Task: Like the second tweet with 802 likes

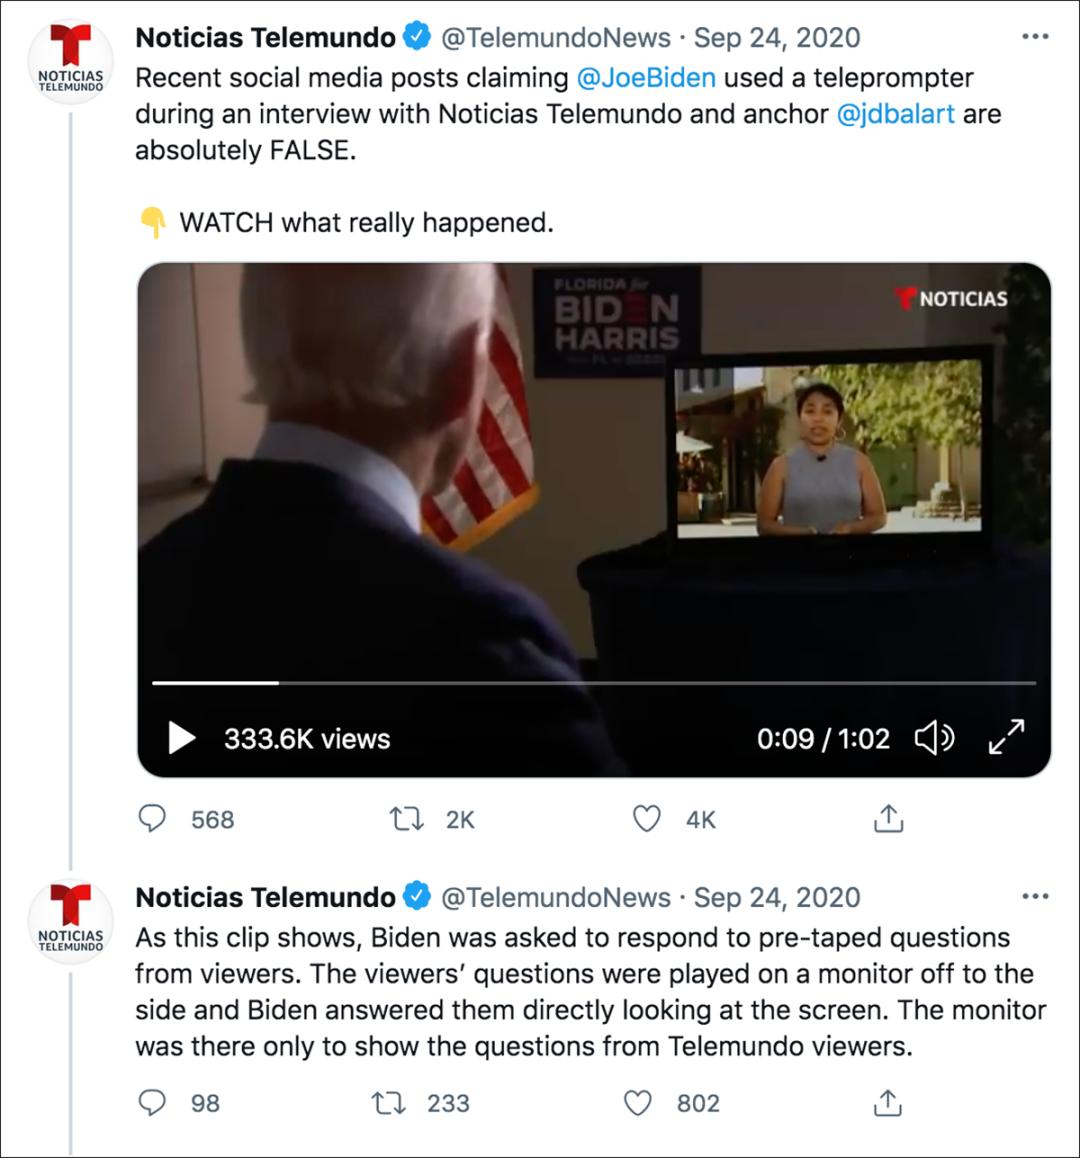Action: click(638, 1102)
